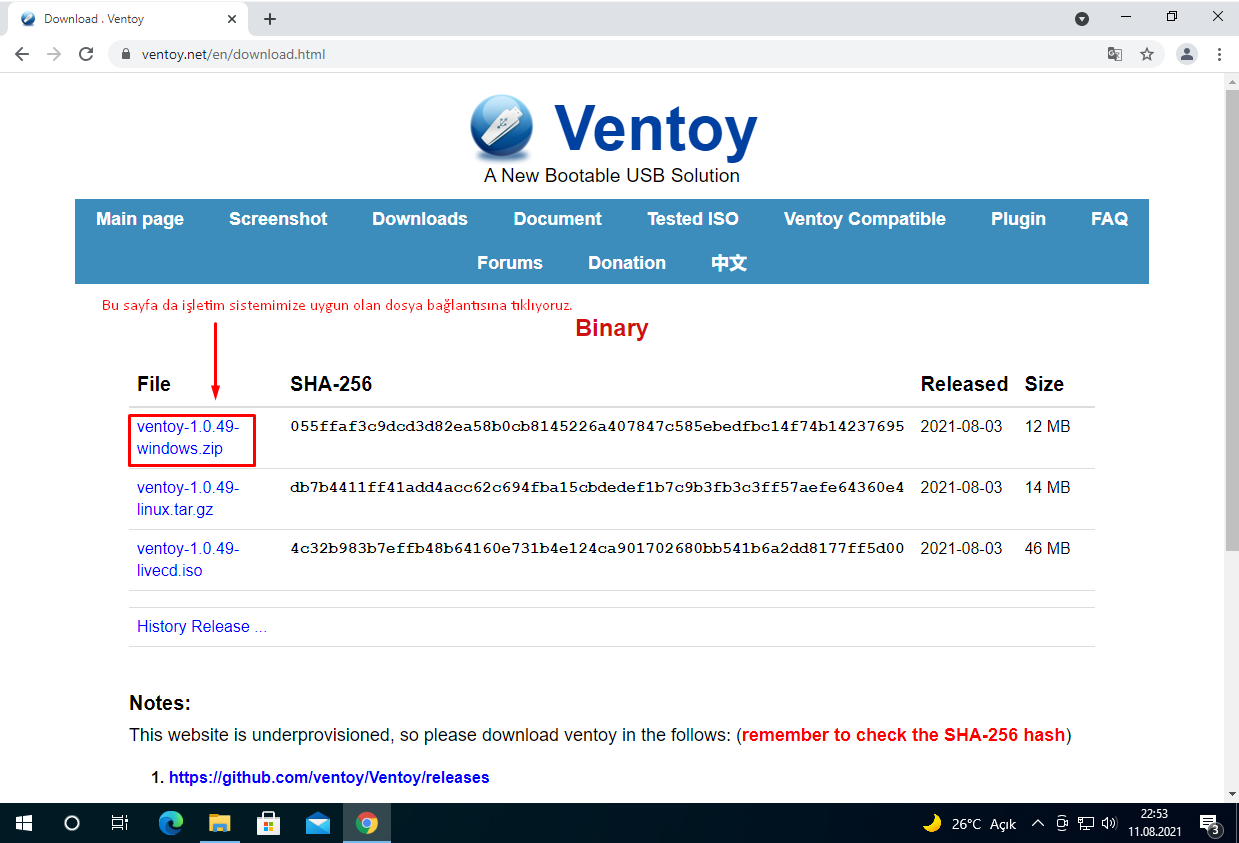This screenshot has height=843, width=1239.
Task: Show hidden system tray icons
Action: point(1037,823)
